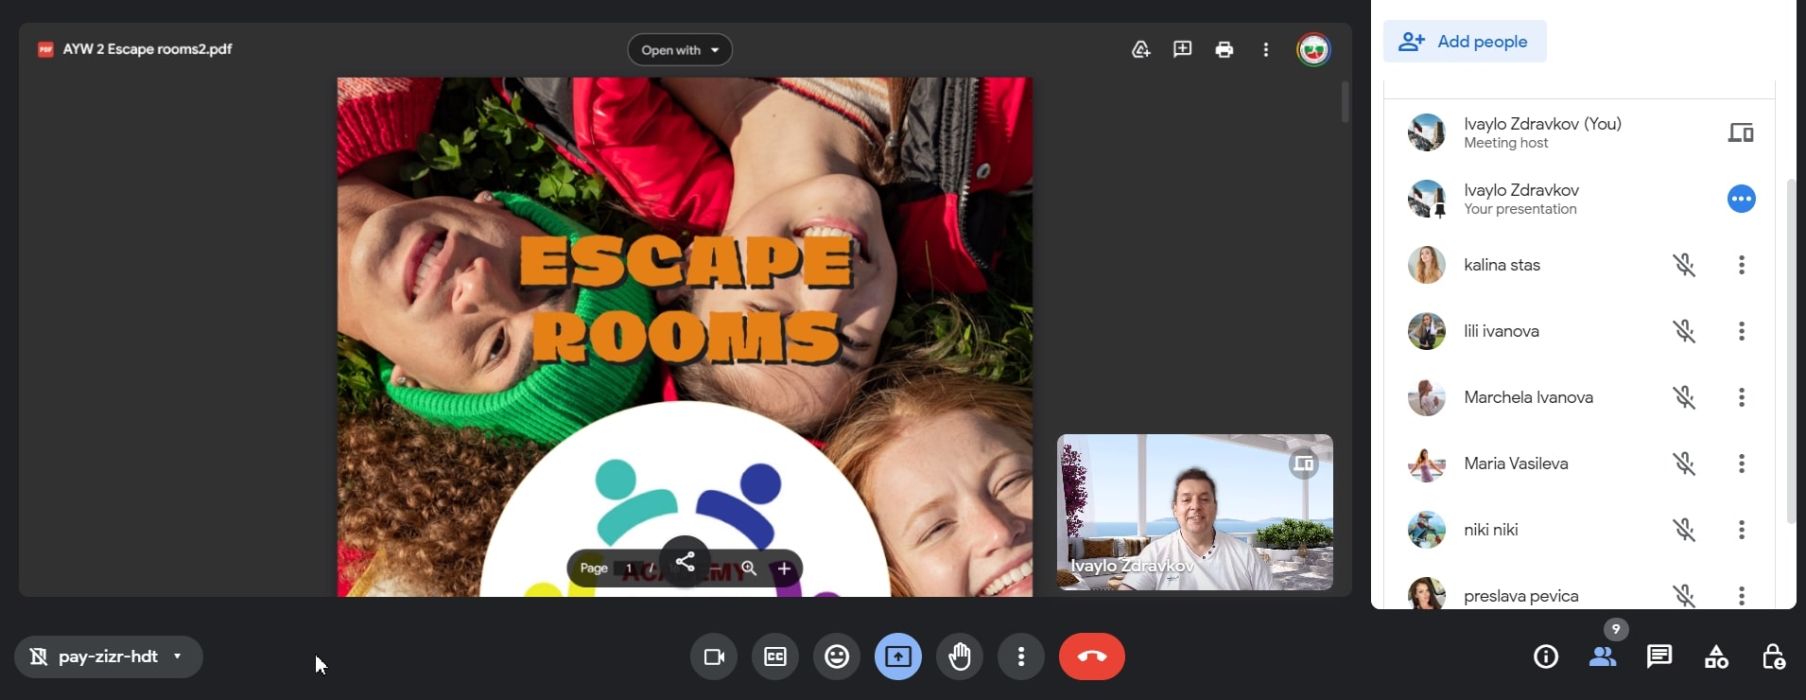Viewport: 1806px width, 700px height.
Task: Click the PDF viewer vertical scrollbar
Action: 1345,102
